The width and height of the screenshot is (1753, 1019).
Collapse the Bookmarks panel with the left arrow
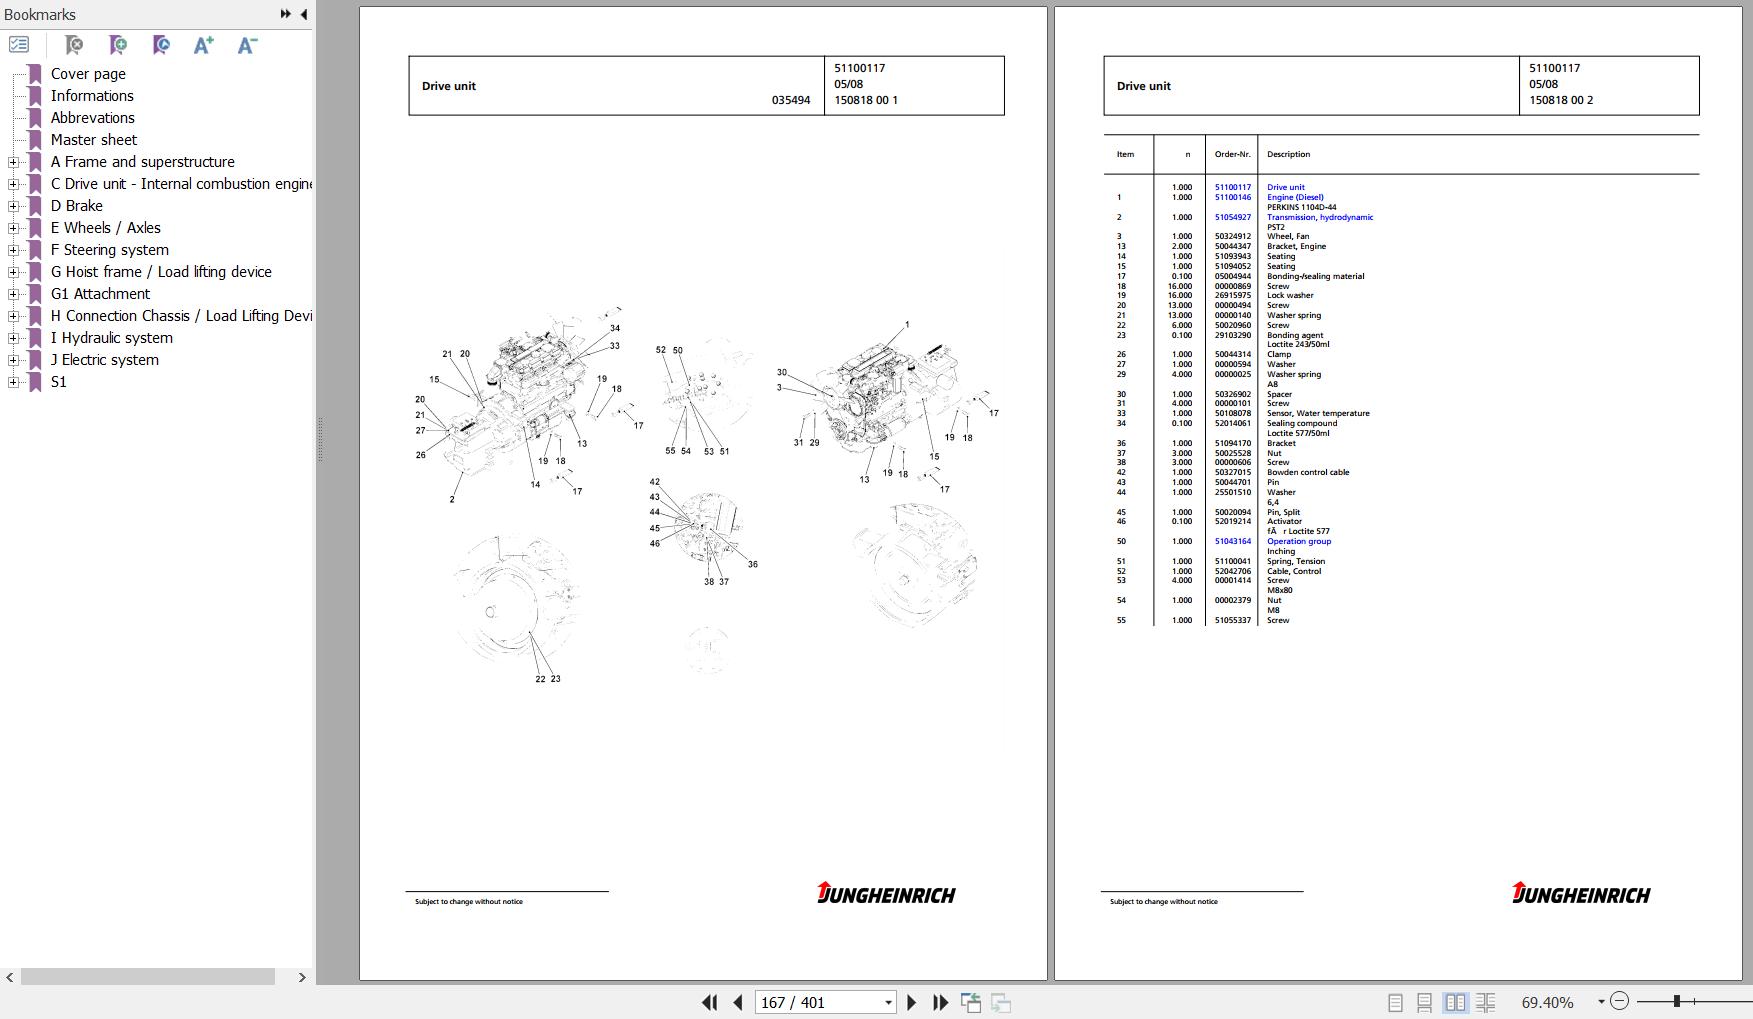click(x=304, y=14)
